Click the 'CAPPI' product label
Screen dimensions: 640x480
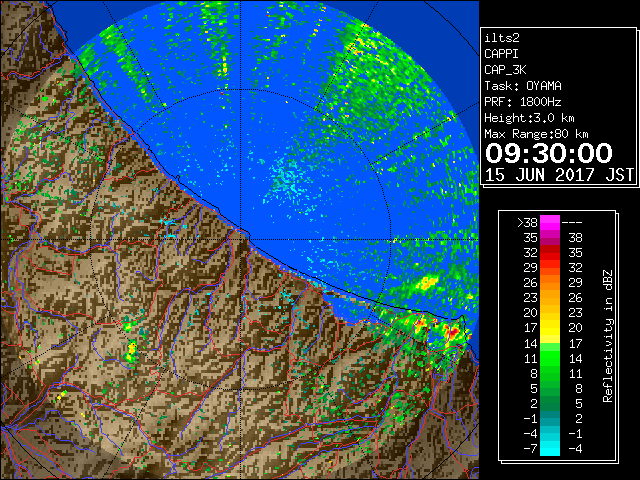point(501,54)
